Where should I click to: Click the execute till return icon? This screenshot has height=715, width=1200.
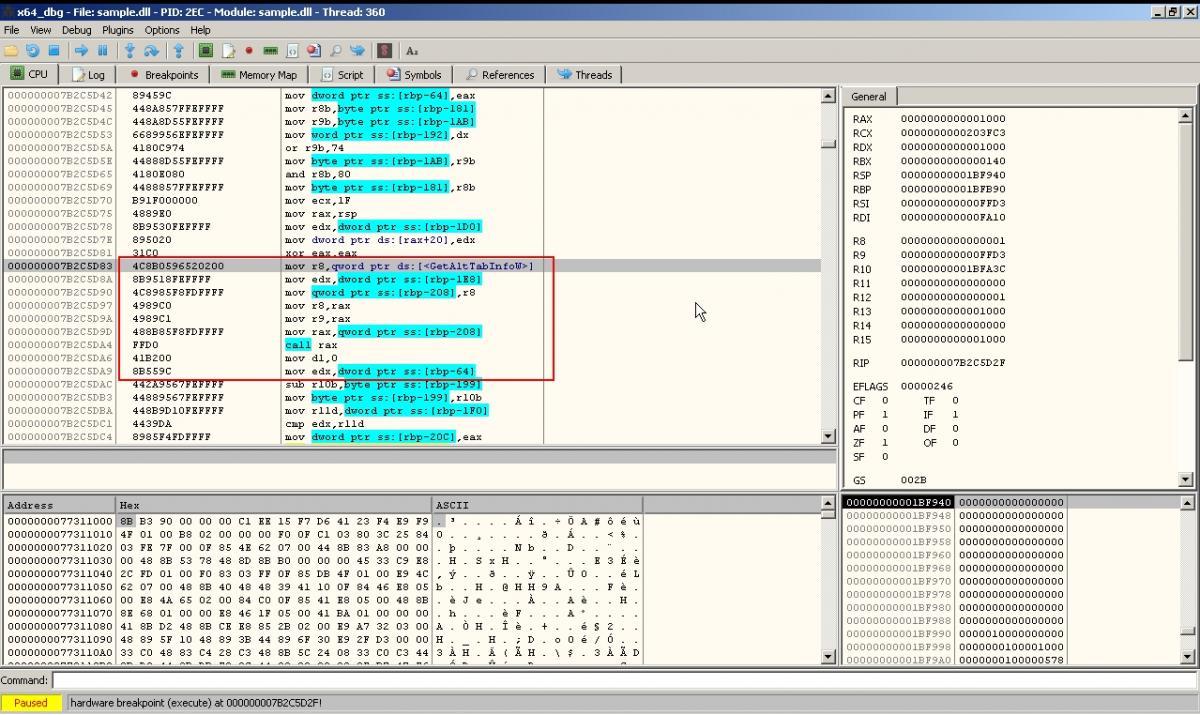coord(179,50)
